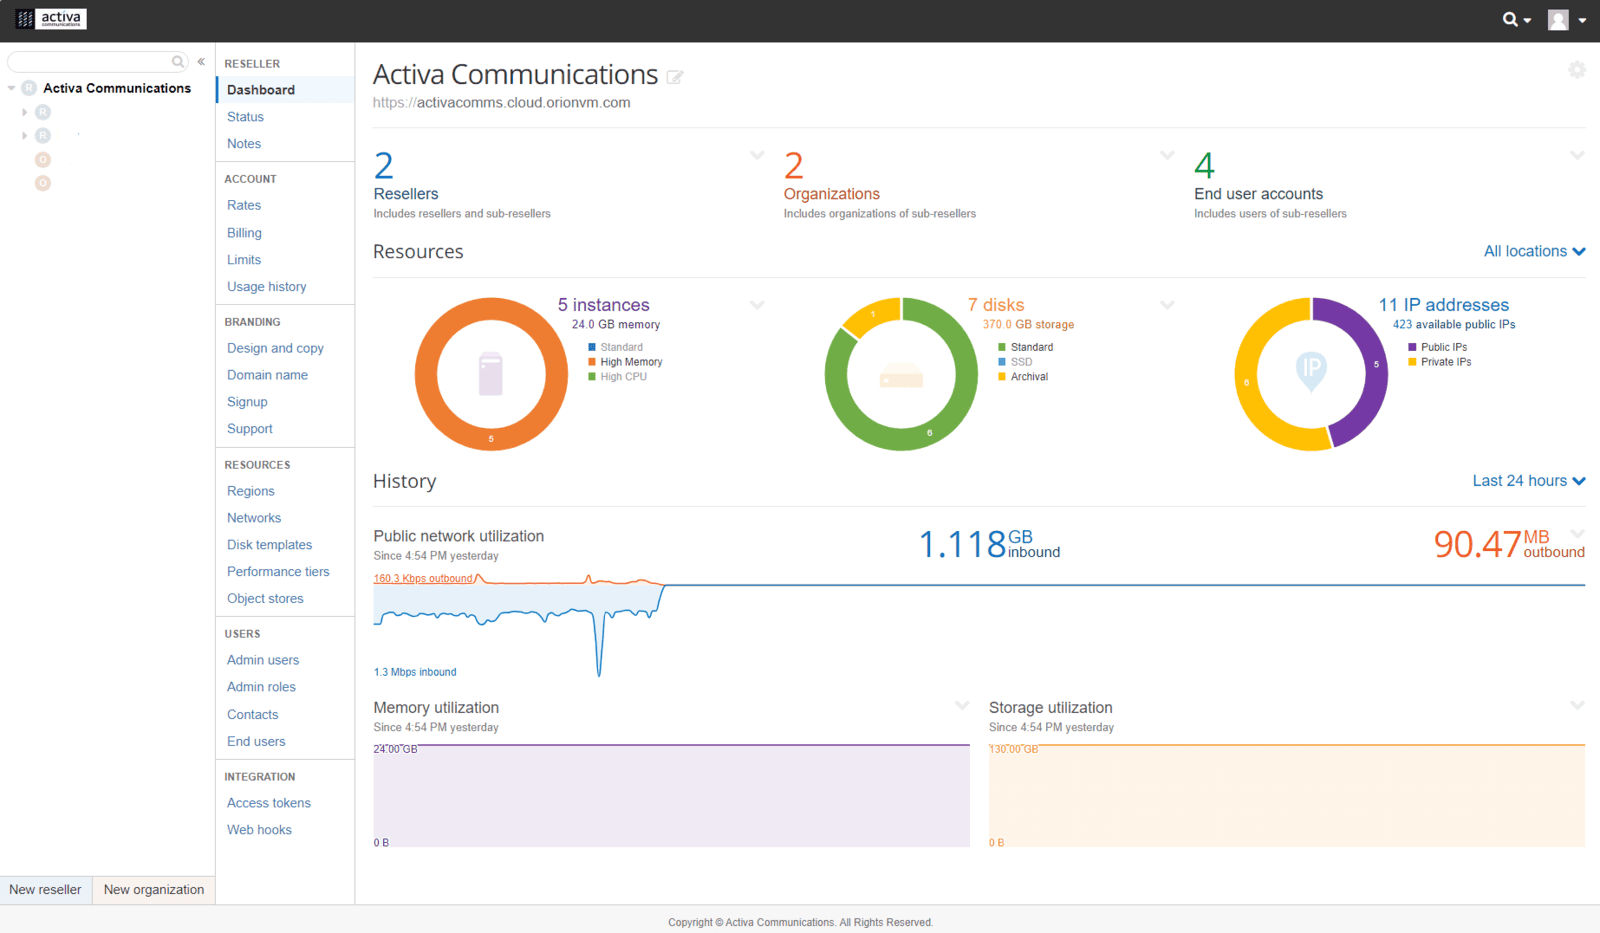Toggle the Public IPs legend swatch

[x=1412, y=347]
